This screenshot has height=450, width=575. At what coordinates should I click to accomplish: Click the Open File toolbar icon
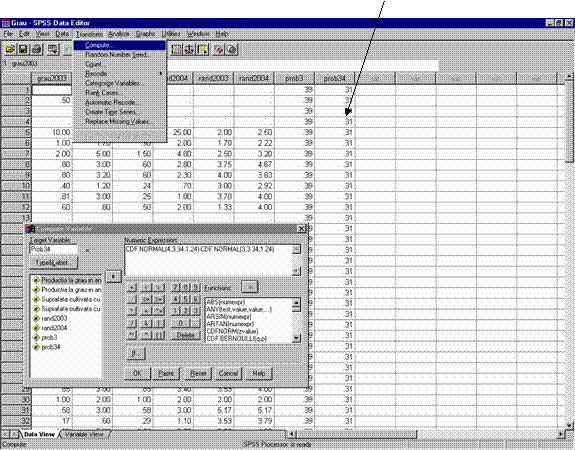pos(10,50)
